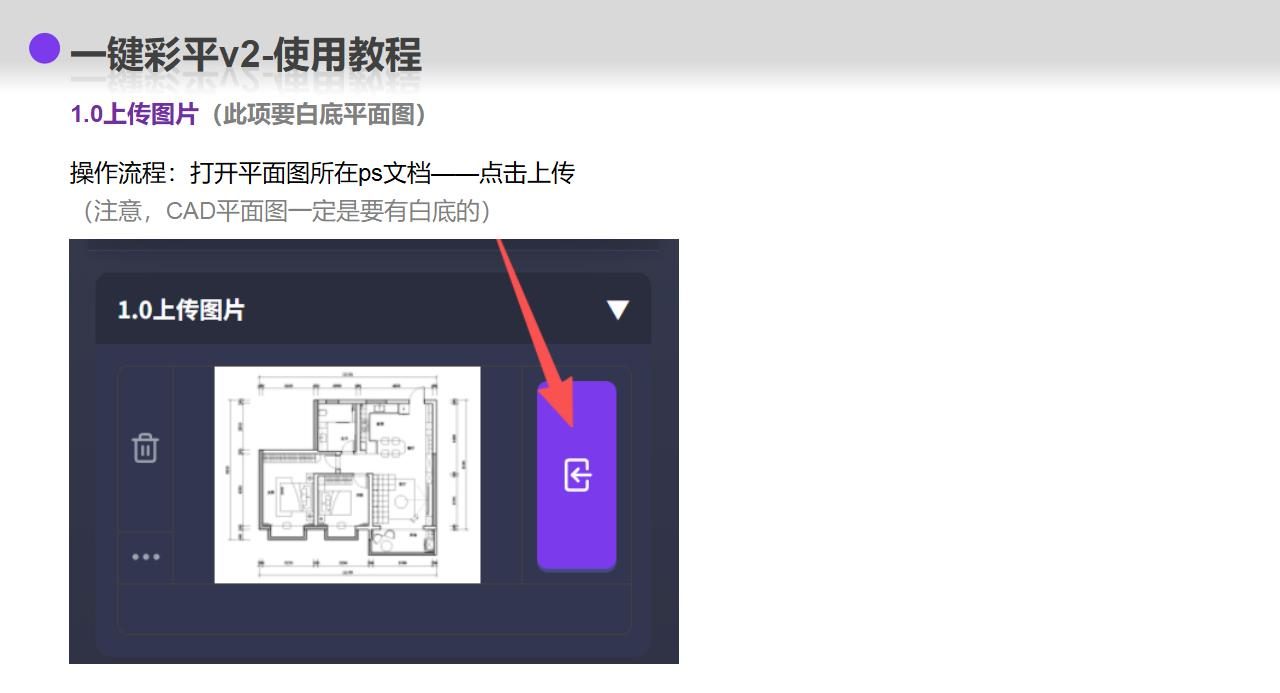Screen dimensions: 1280x693
Task: Click the 点击上传 words in the instructions
Action: [527, 173]
